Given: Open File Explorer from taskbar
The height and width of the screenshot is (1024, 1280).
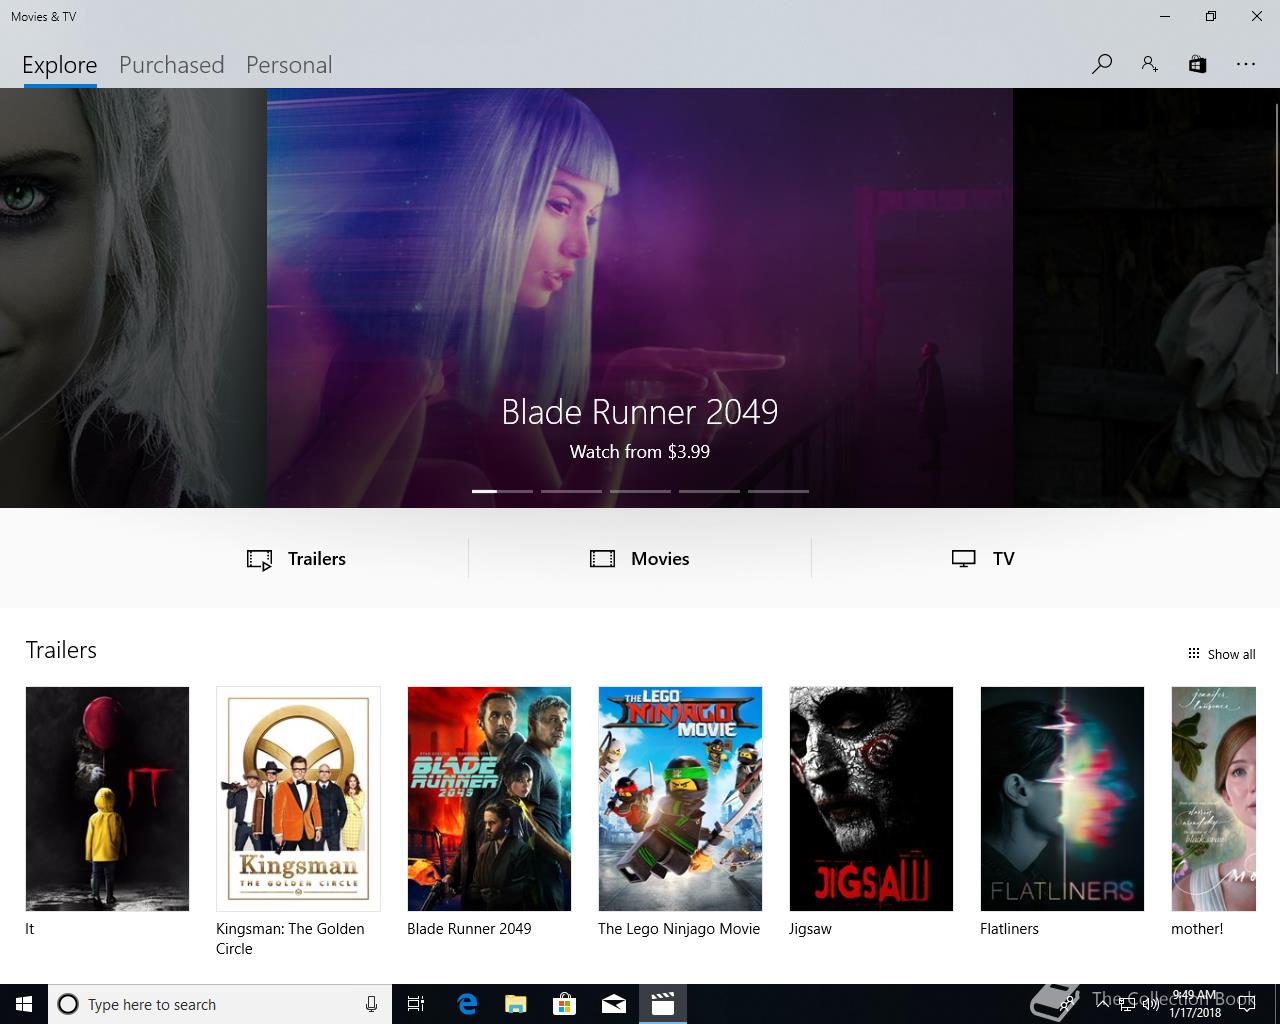Looking at the screenshot, I should (x=516, y=1004).
